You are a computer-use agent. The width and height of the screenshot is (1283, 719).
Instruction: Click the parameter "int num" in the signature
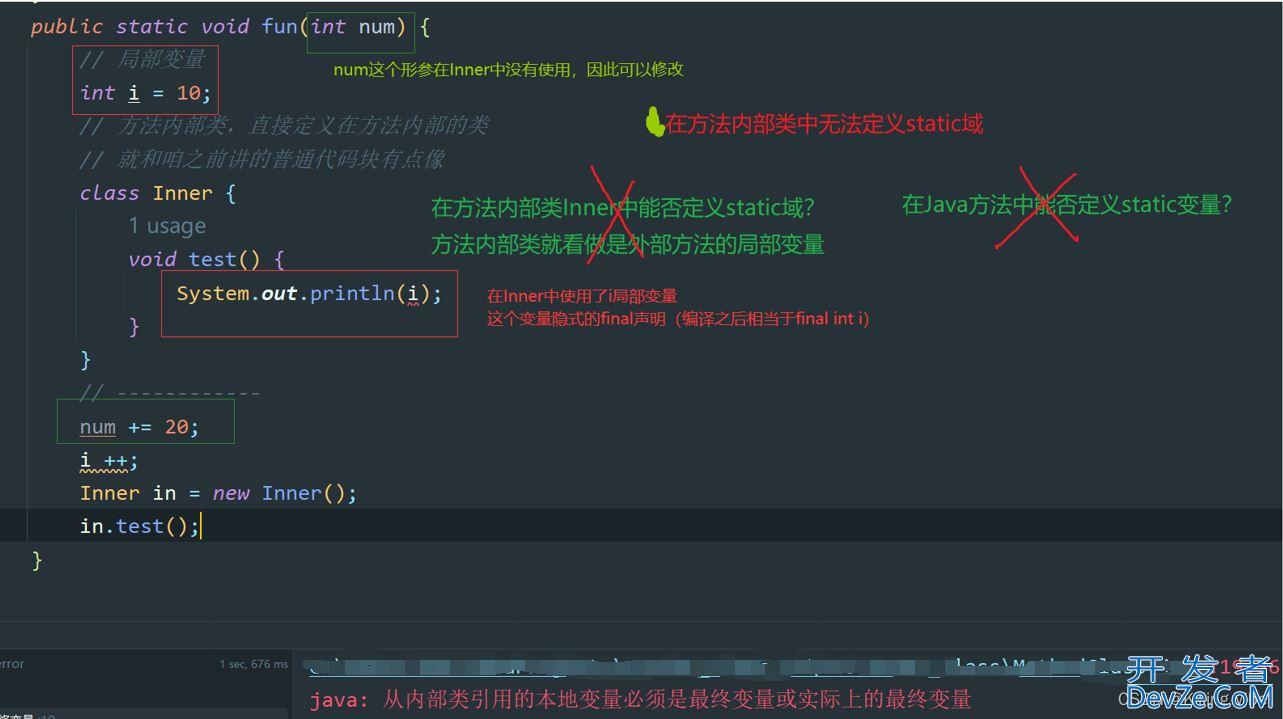pyautogui.click(x=353, y=27)
